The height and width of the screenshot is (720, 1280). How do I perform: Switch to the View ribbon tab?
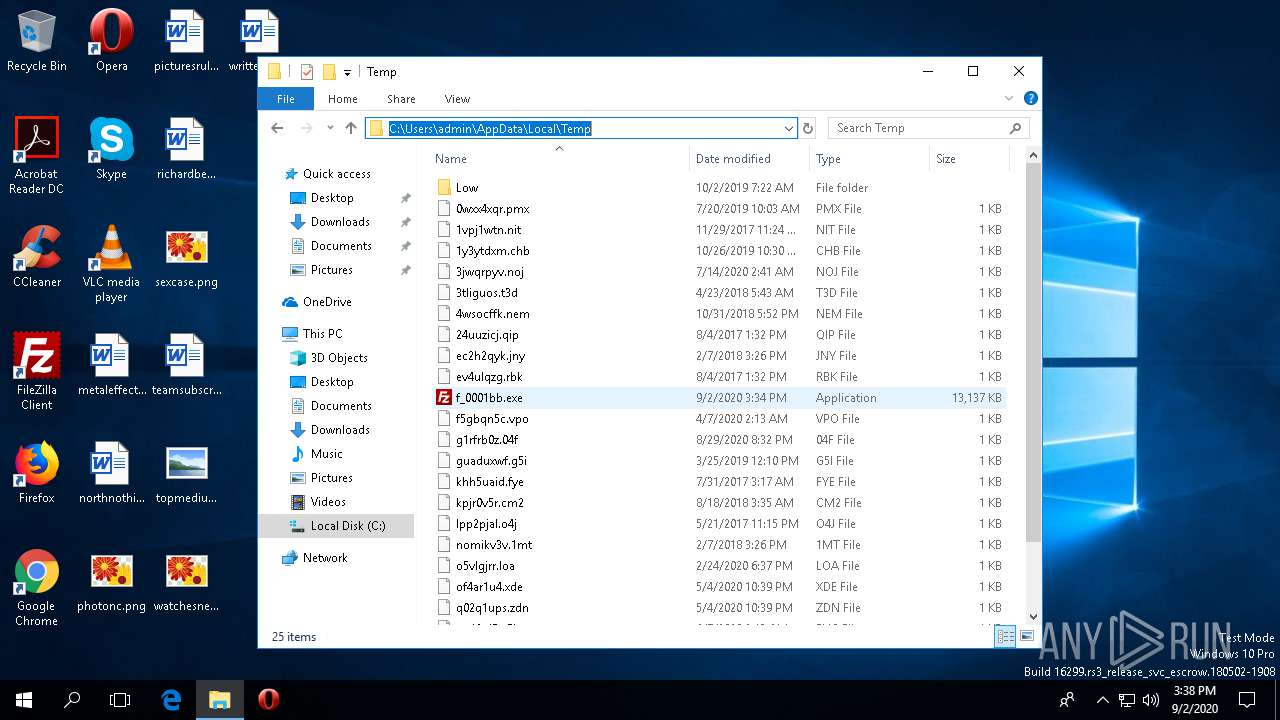(457, 99)
